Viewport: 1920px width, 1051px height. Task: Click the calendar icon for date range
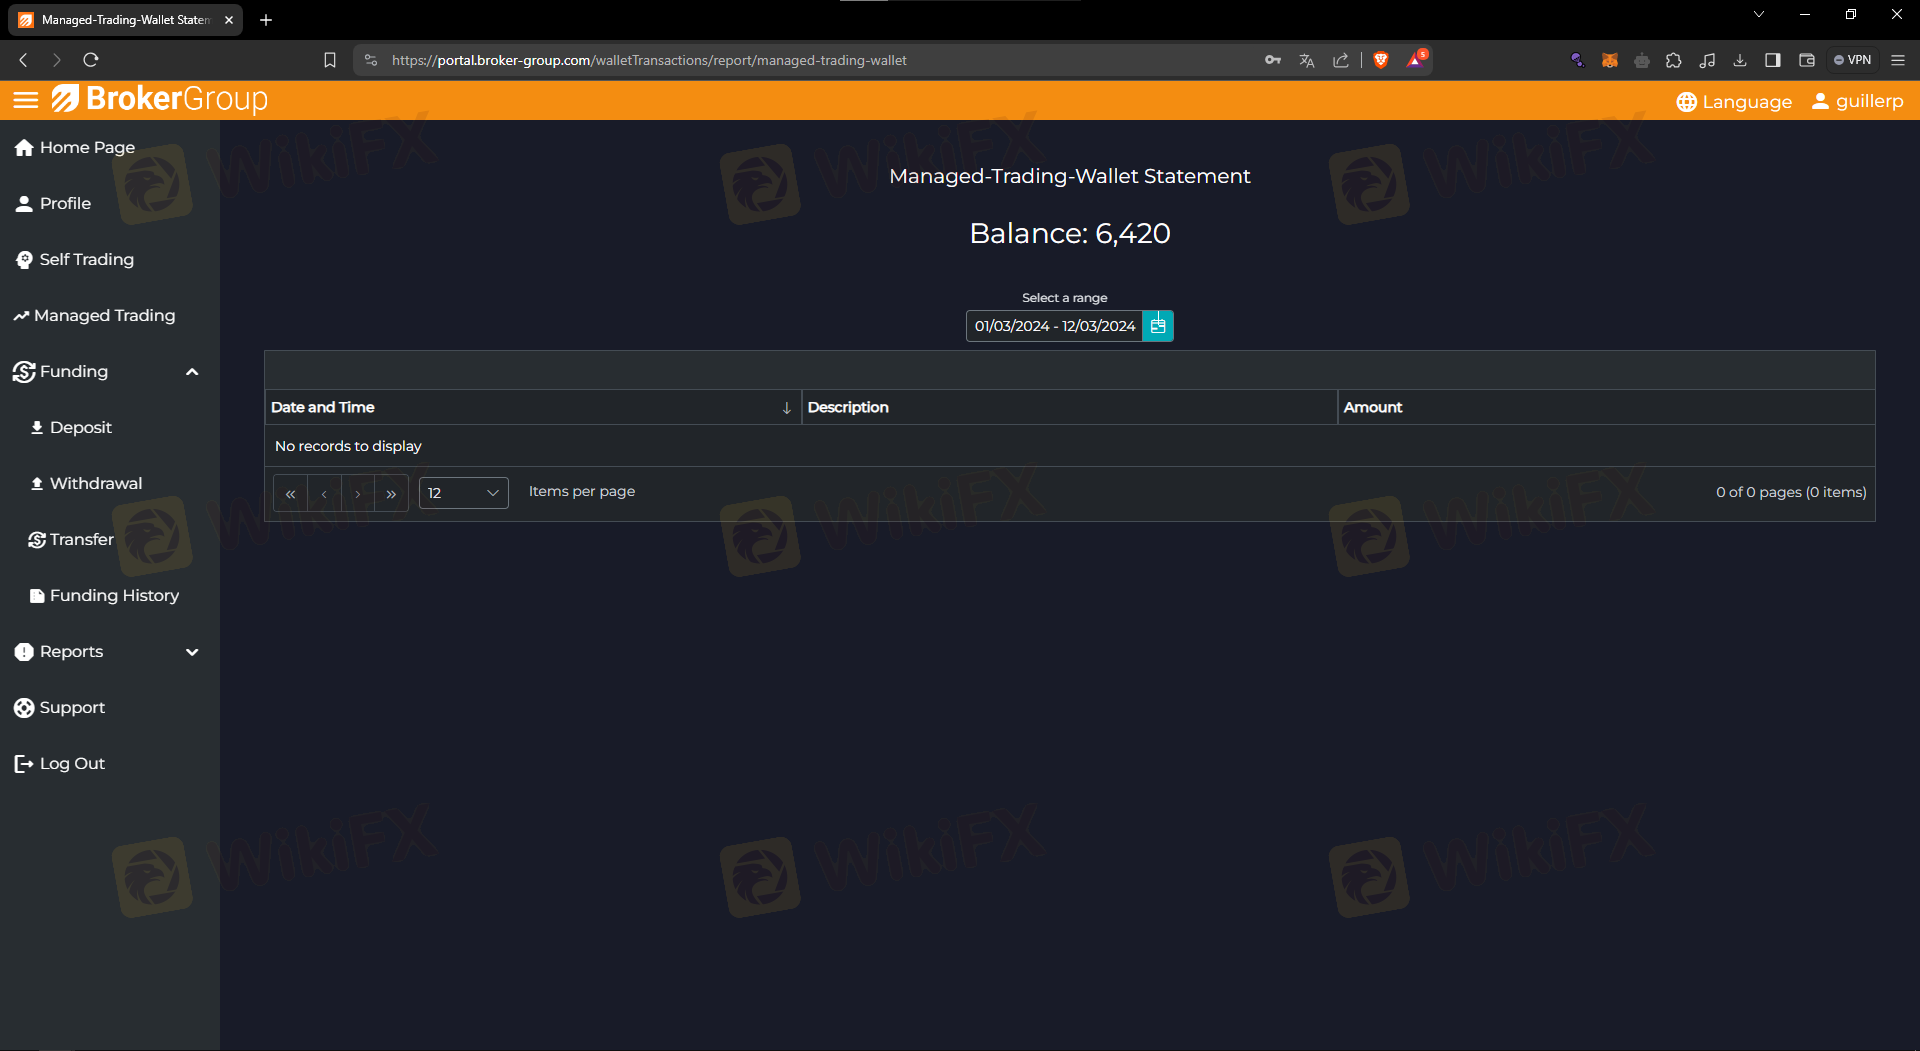click(x=1158, y=326)
